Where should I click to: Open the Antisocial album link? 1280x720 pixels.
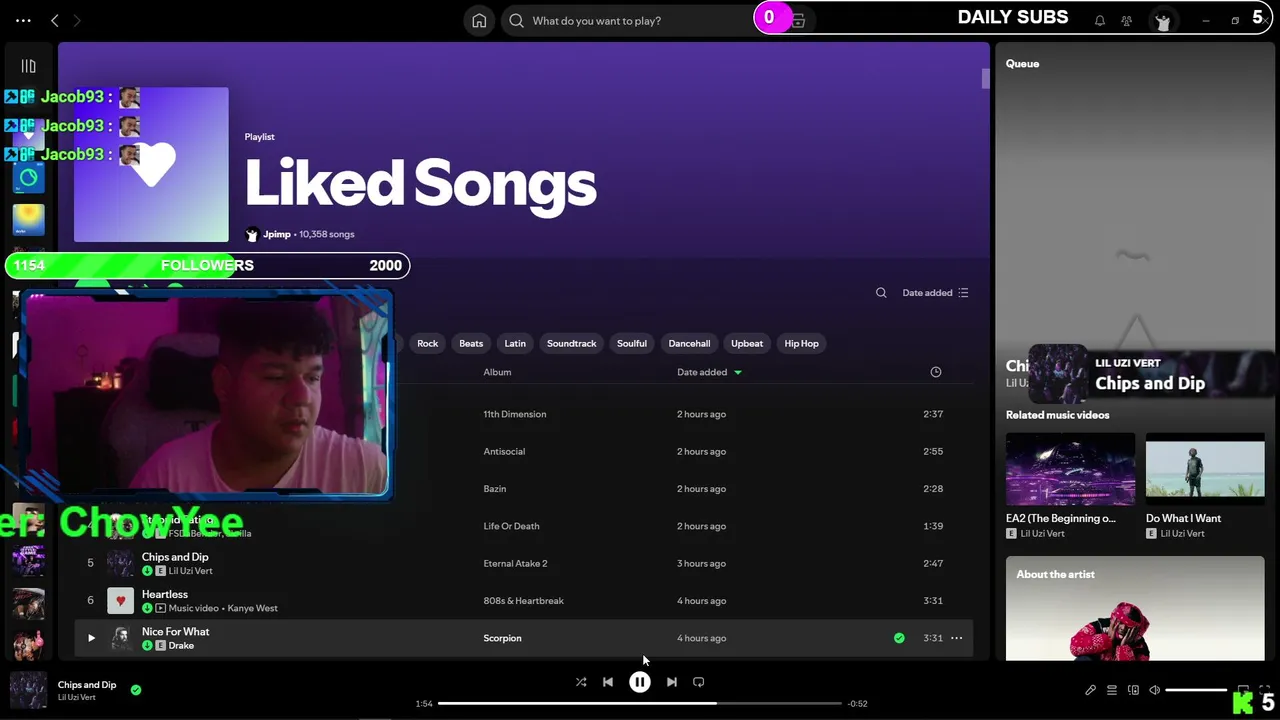point(504,451)
